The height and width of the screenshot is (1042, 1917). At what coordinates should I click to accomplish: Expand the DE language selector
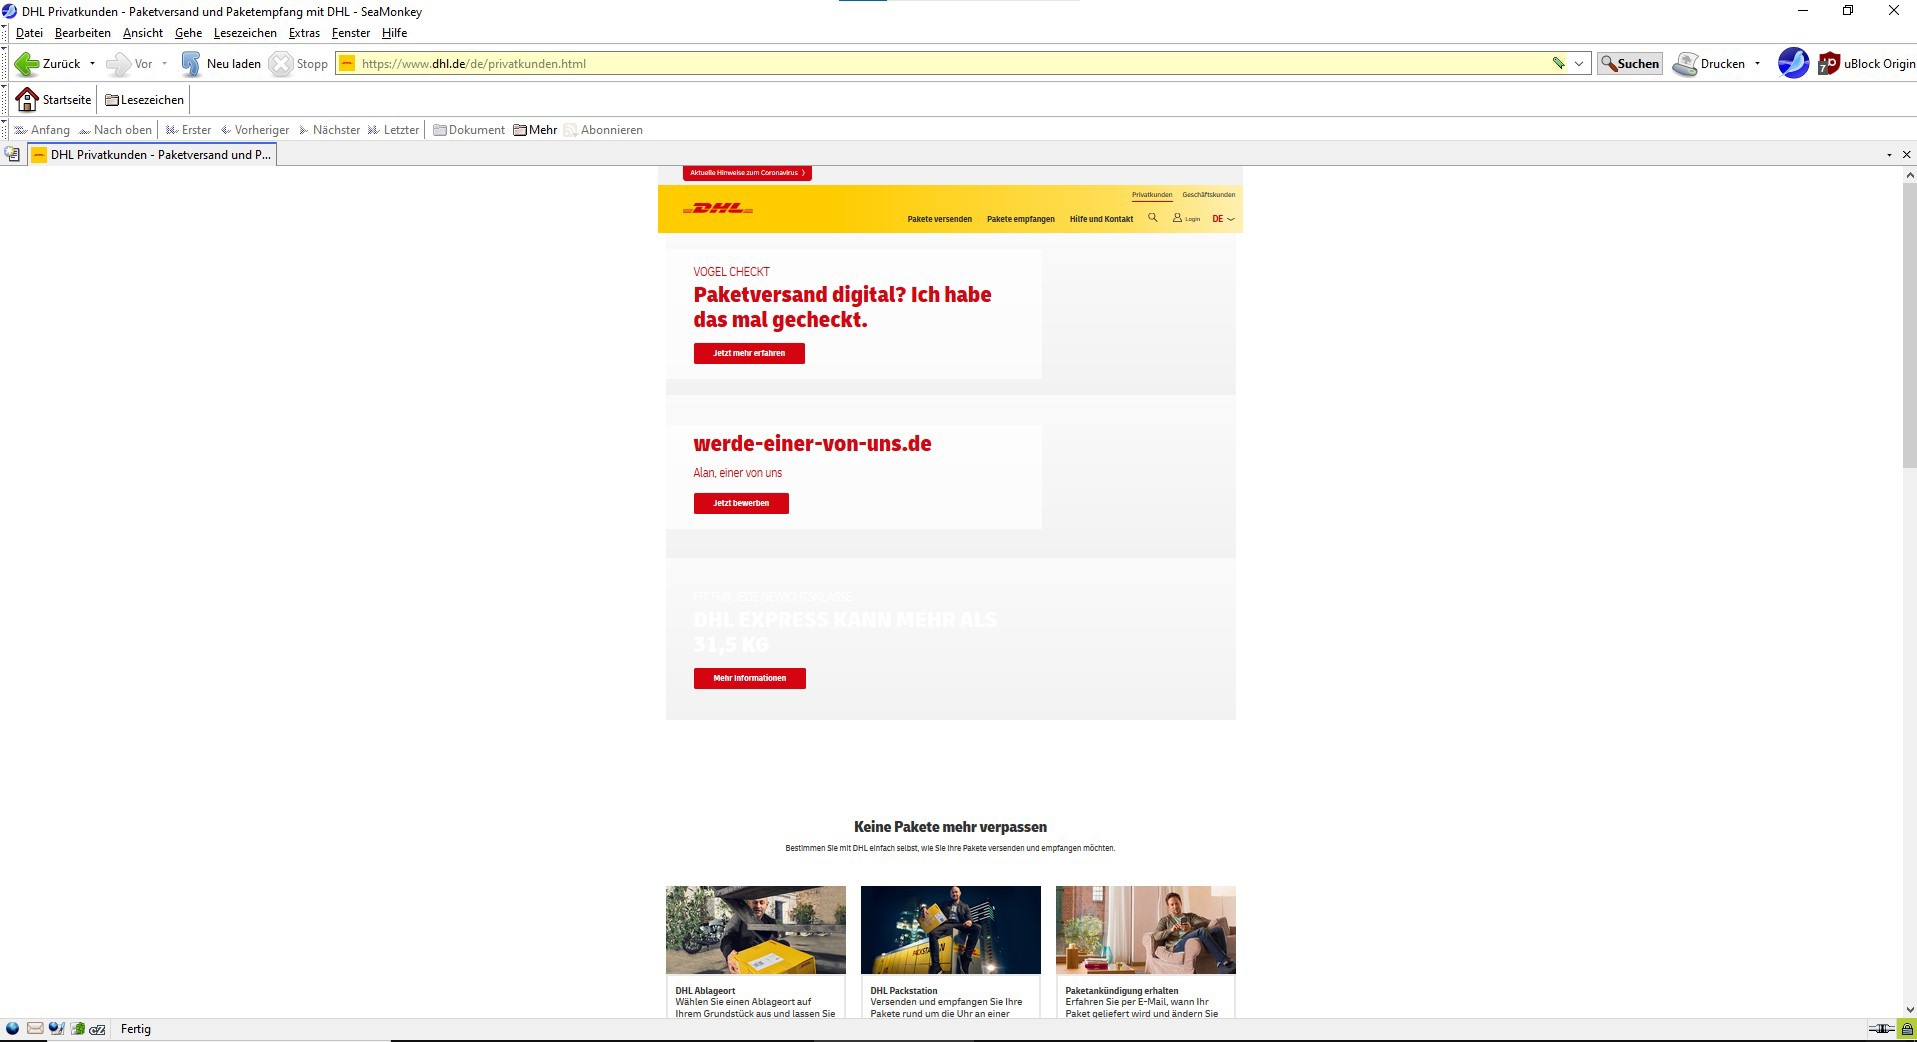tap(1223, 219)
